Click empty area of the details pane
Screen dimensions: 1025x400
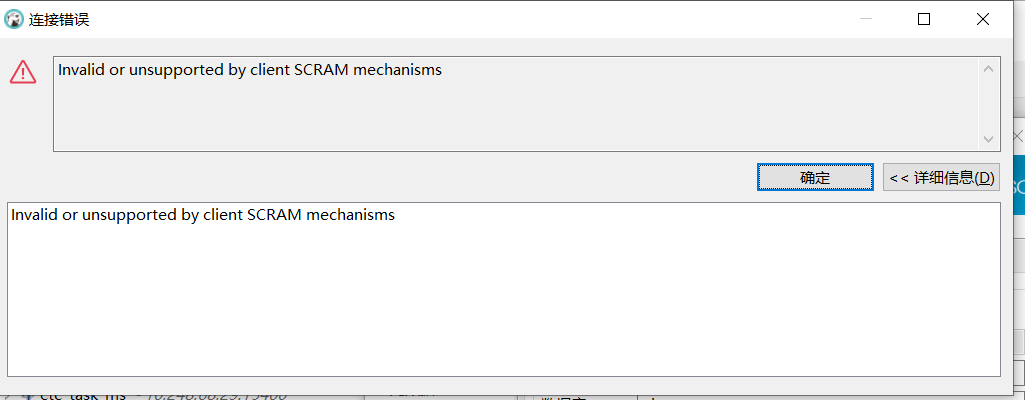coord(500,300)
